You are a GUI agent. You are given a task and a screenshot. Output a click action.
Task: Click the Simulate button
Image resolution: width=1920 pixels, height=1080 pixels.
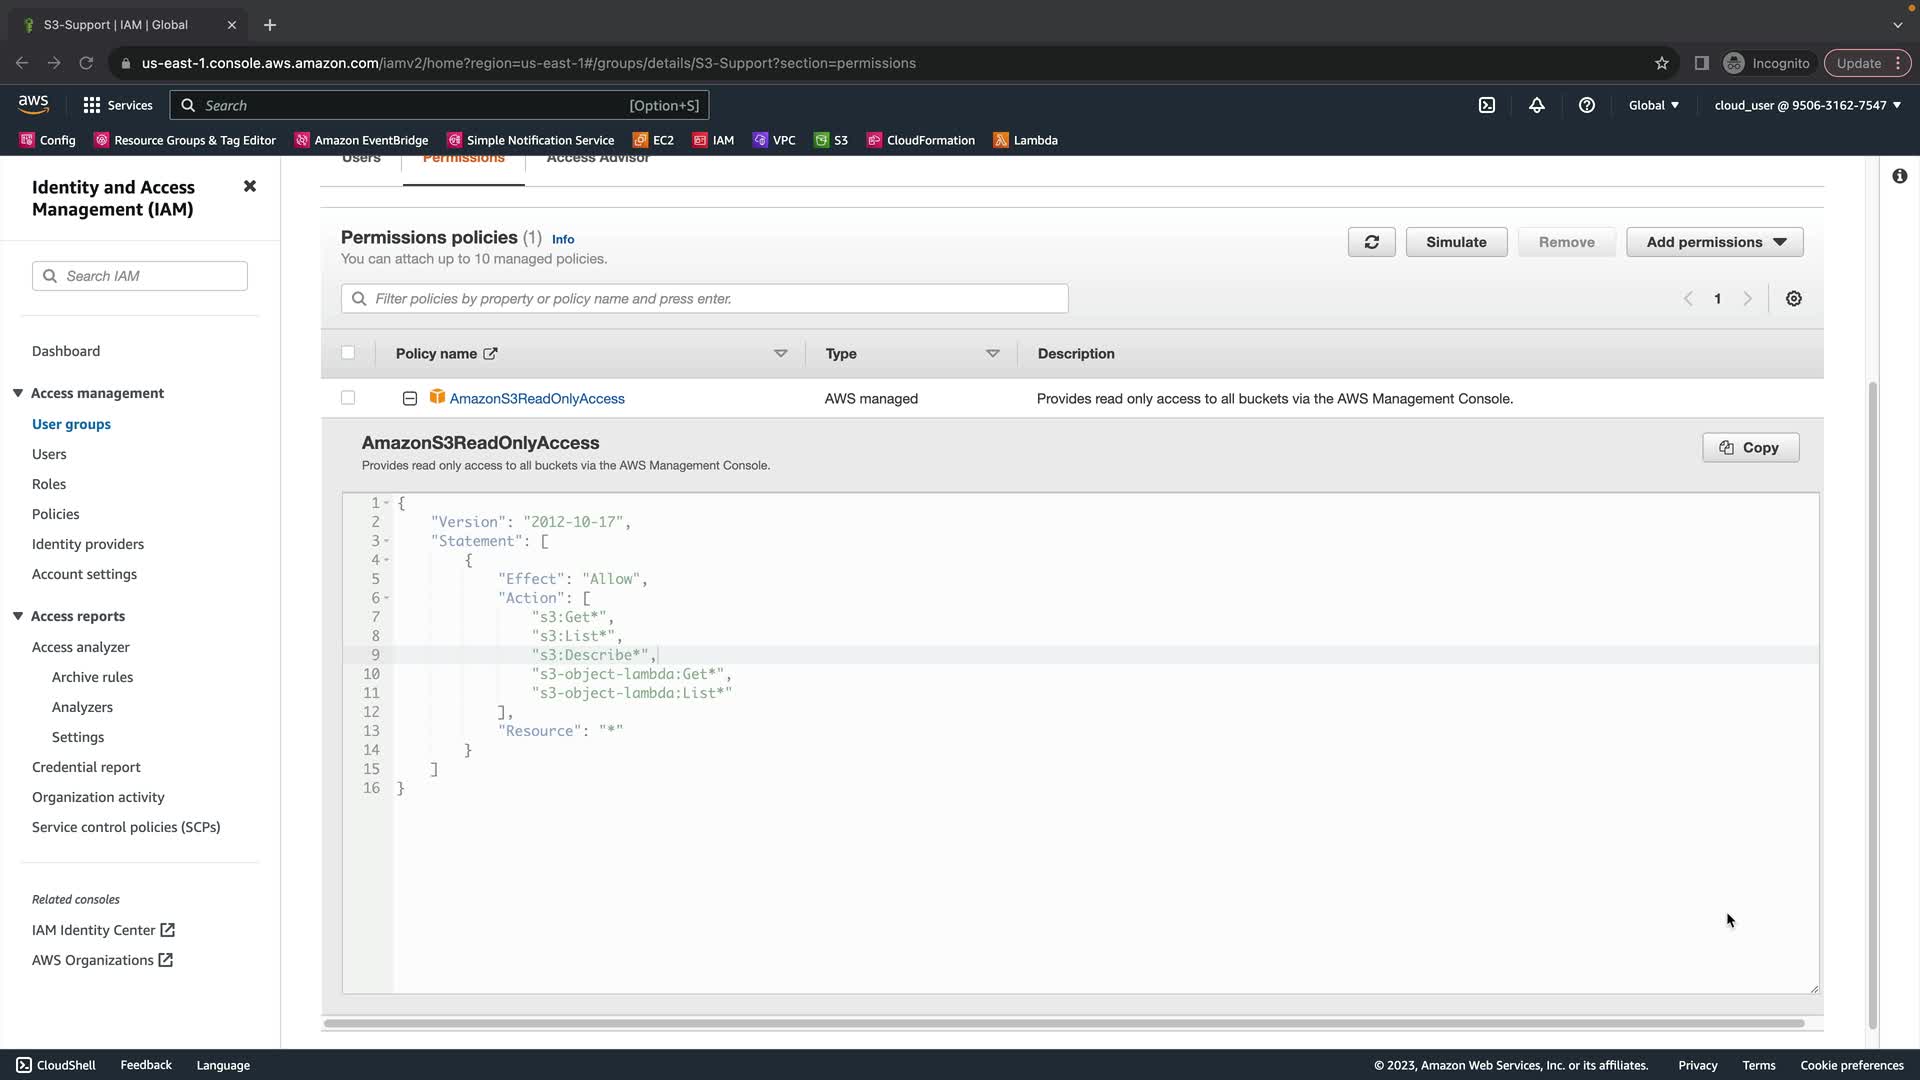point(1456,242)
